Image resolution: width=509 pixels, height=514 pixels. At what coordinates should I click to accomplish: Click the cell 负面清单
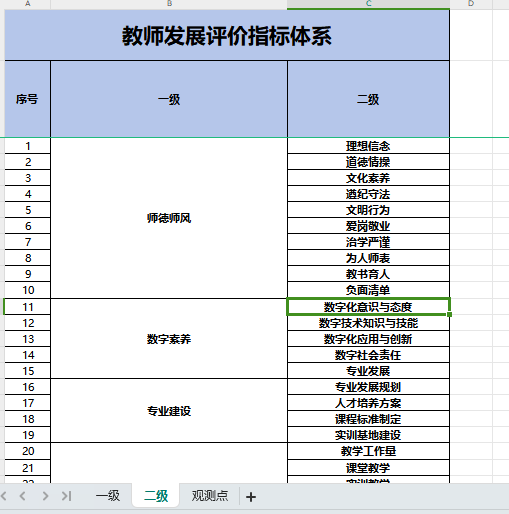pos(368,290)
